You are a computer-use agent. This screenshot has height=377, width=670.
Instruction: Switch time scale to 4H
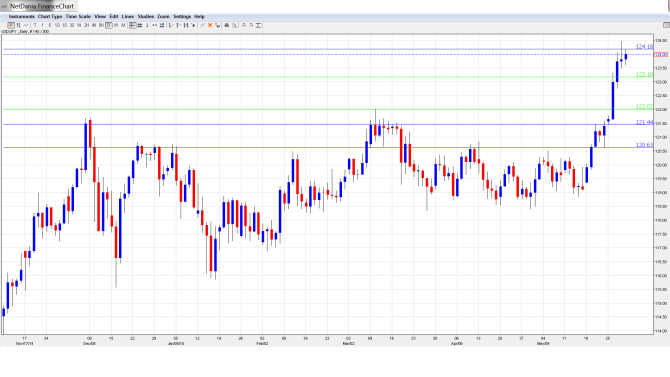tap(94, 25)
